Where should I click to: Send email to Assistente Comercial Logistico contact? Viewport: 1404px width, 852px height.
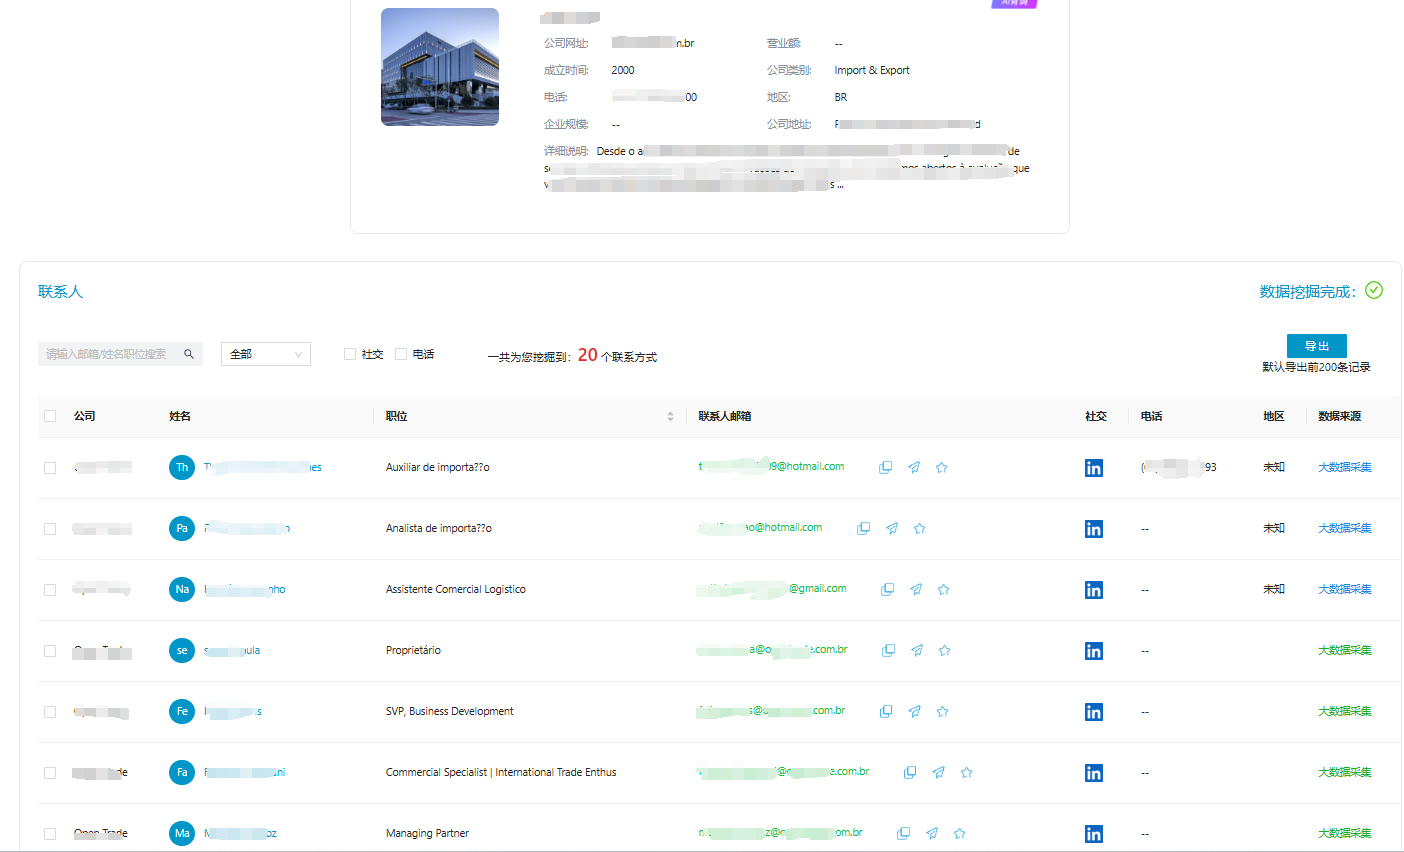(915, 590)
